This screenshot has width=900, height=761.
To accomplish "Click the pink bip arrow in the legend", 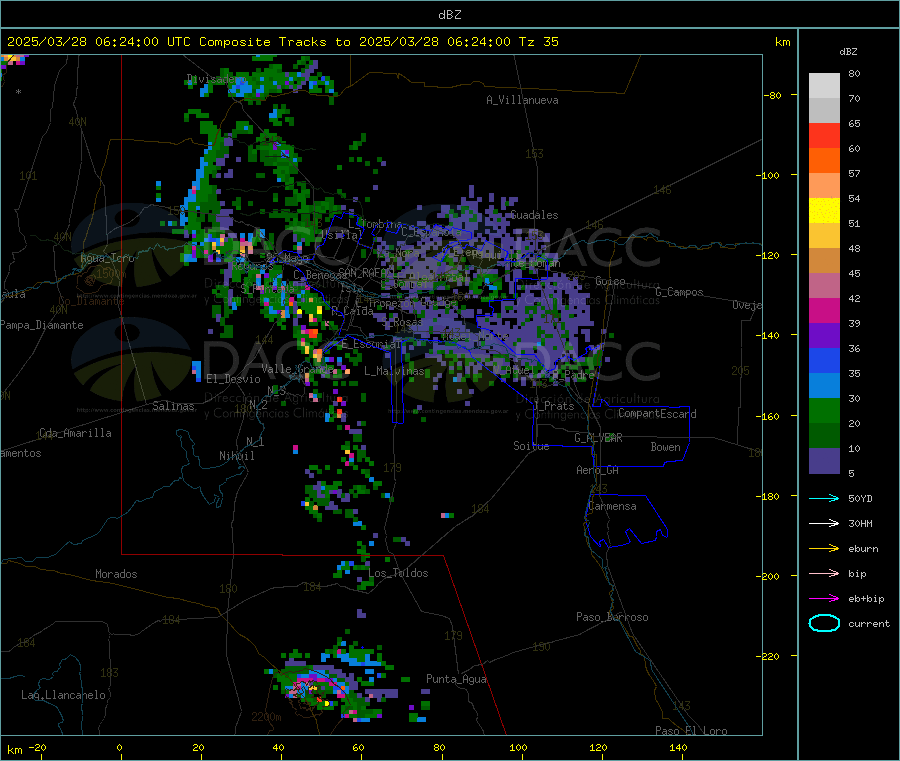I will pos(824,573).
